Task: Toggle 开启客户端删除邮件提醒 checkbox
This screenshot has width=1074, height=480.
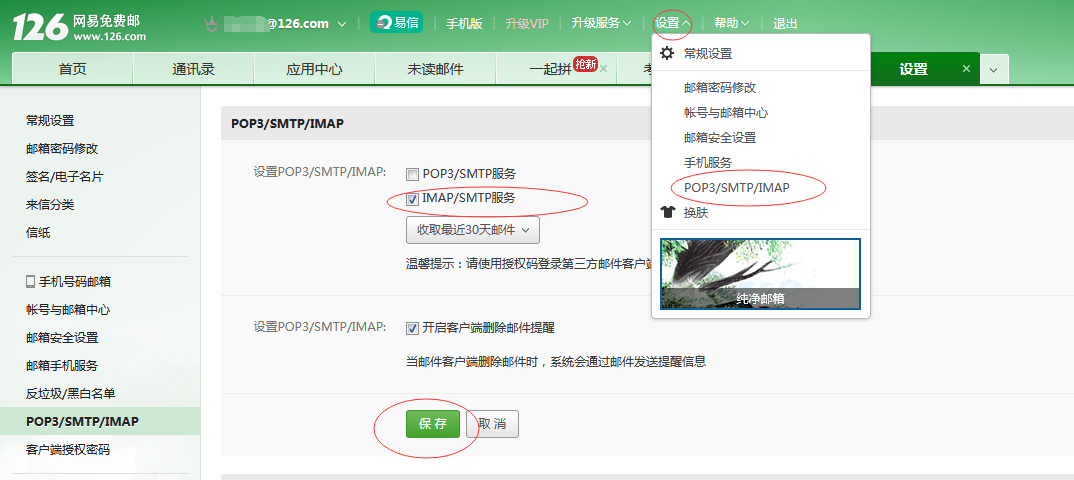Action: pos(412,328)
